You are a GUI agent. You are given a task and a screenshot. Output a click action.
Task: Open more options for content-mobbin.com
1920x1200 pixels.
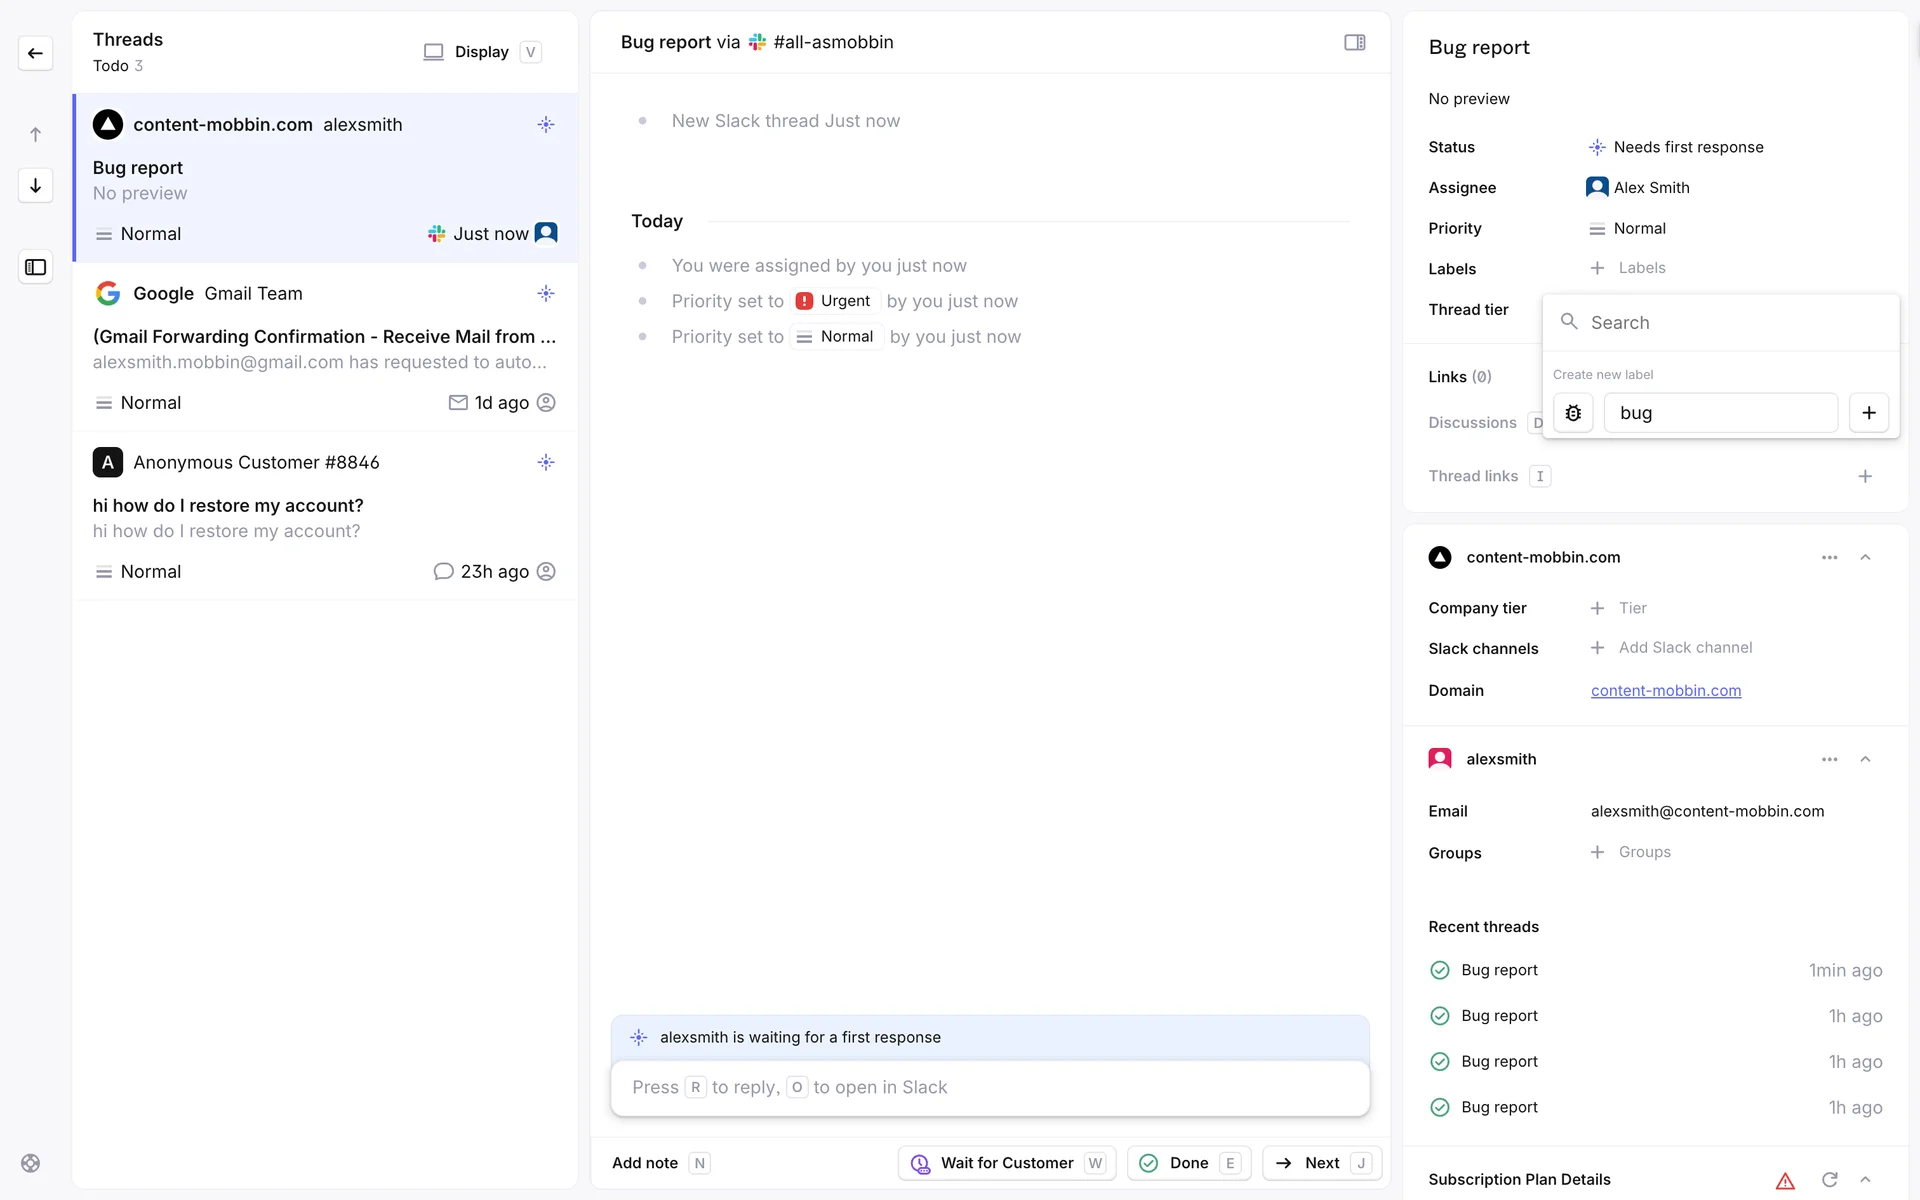(1829, 557)
